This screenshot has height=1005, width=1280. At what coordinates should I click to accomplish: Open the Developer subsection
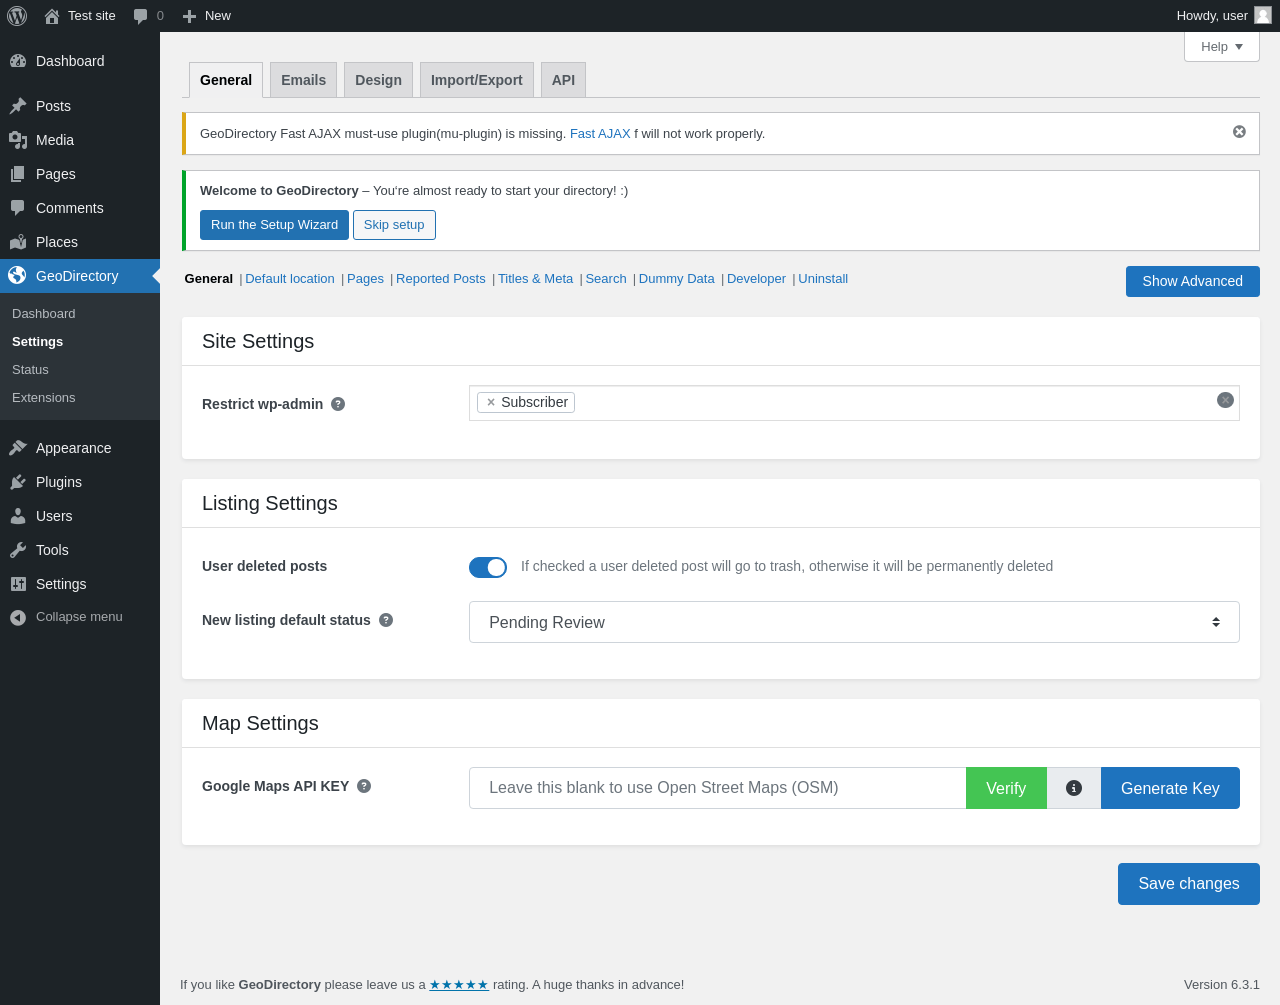(756, 279)
